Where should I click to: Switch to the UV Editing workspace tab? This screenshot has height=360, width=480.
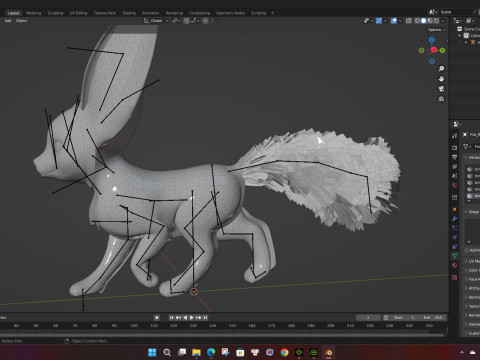78,13
